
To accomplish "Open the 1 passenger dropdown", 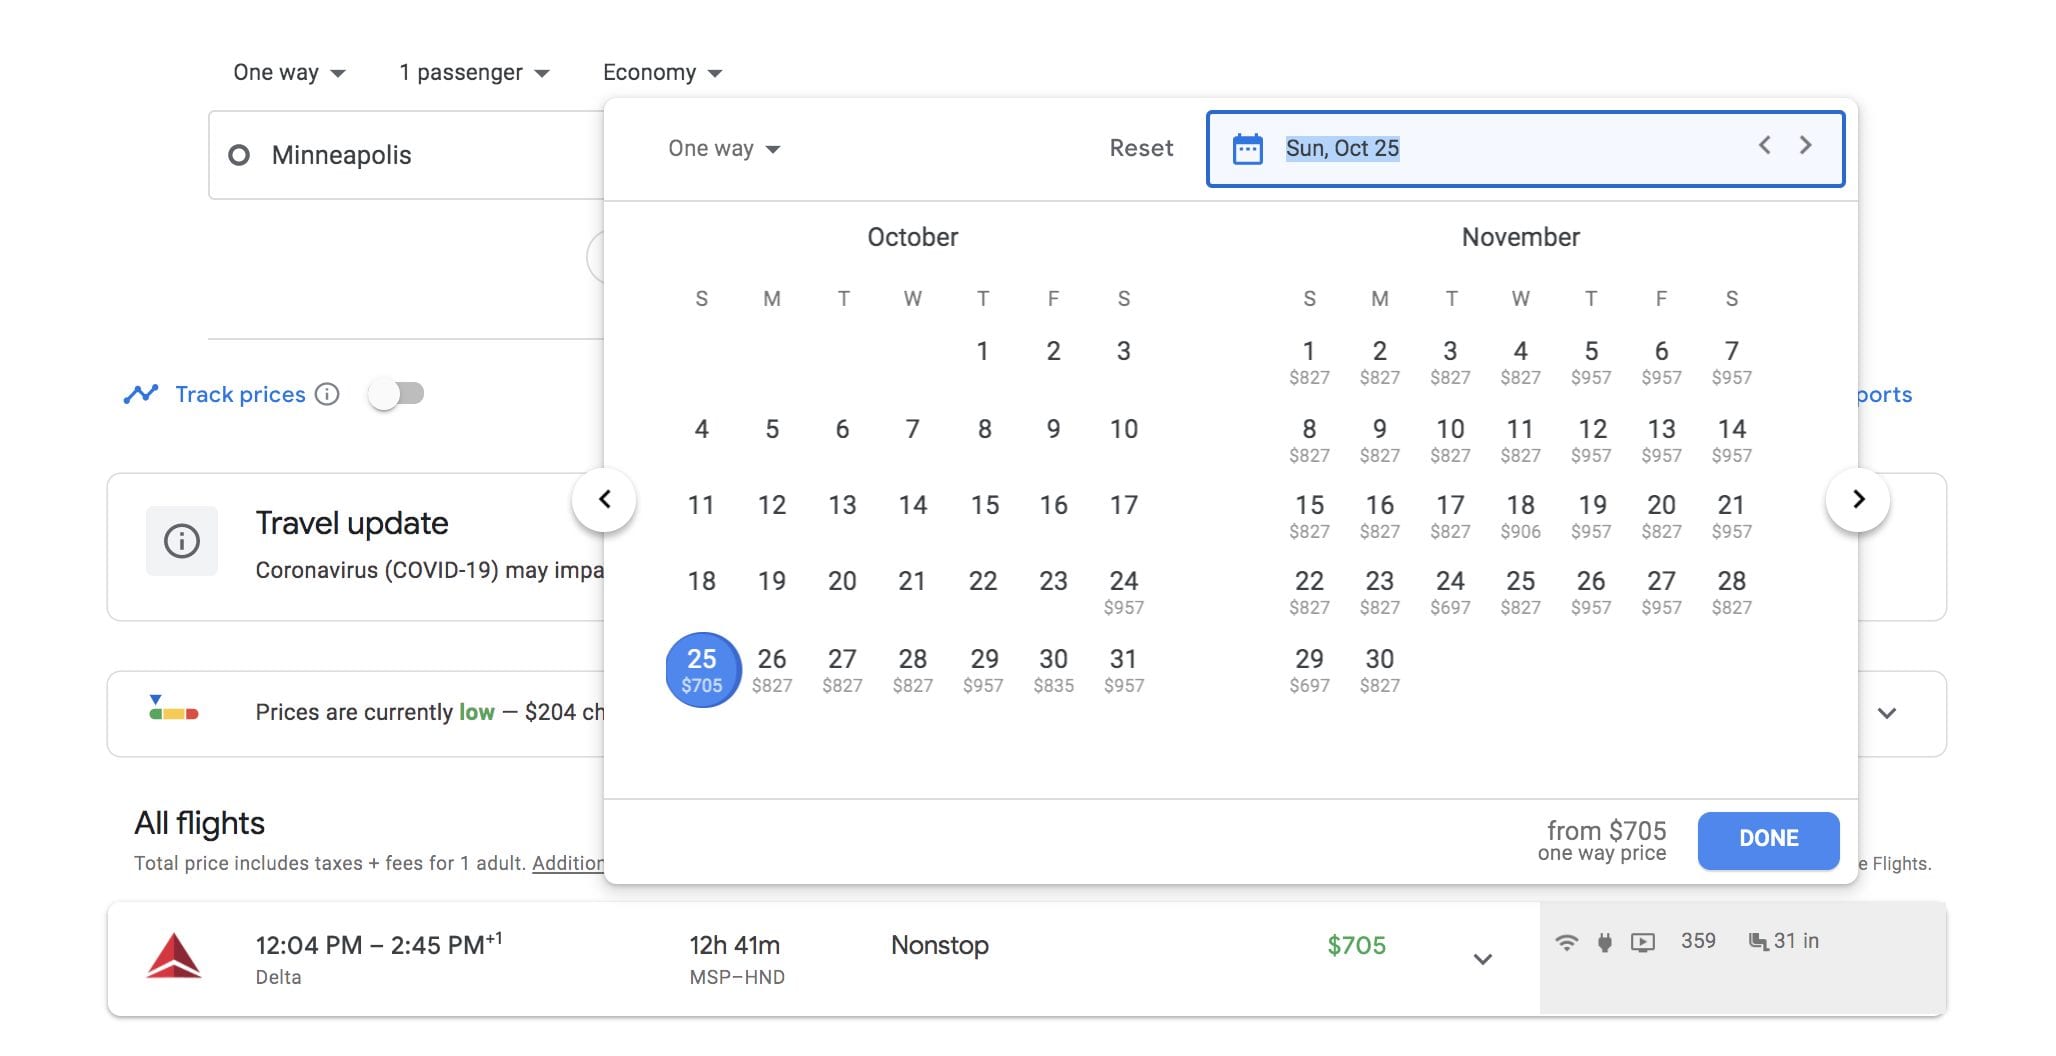I will point(472,72).
